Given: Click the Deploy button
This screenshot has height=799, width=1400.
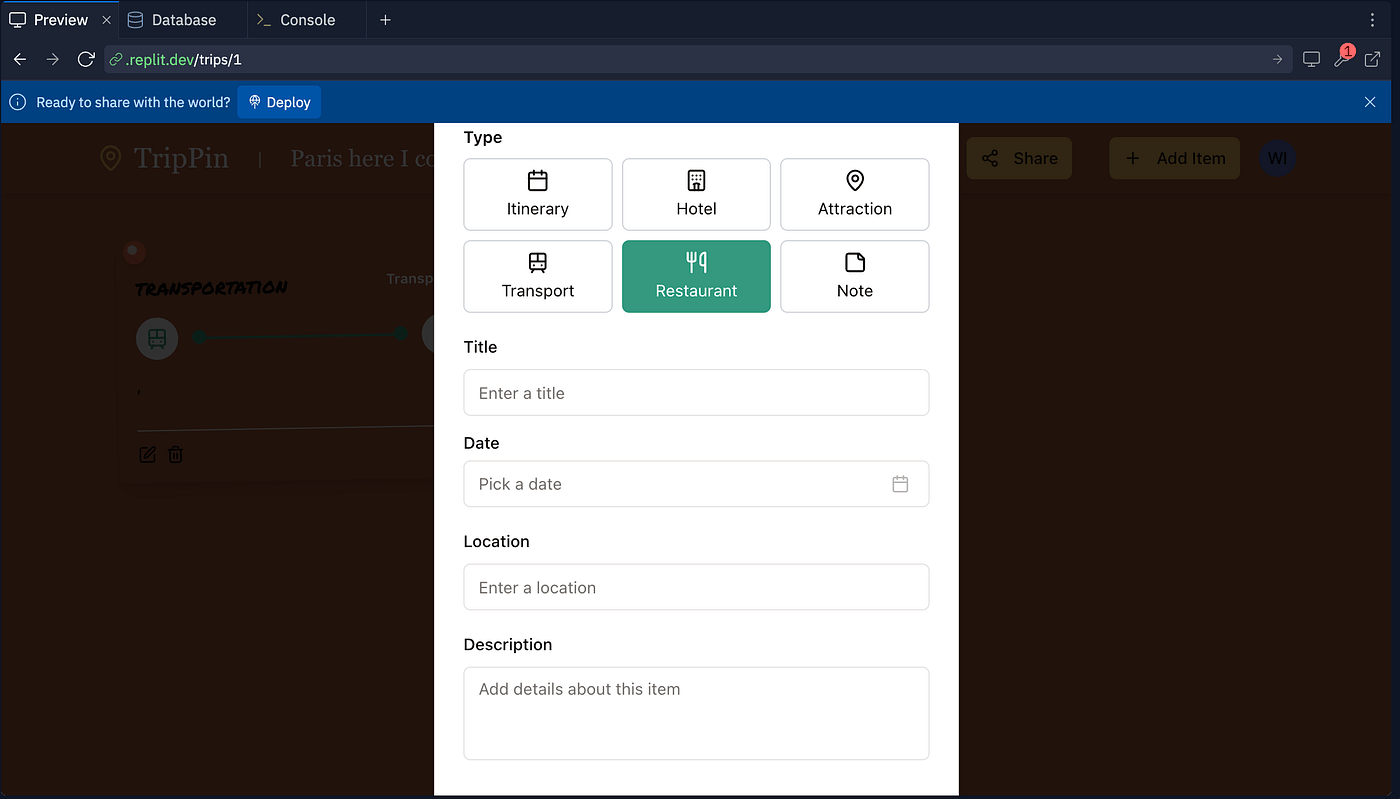Looking at the screenshot, I should pos(279,102).
